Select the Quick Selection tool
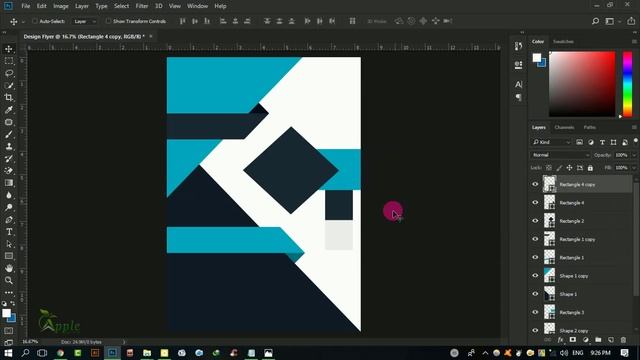The image size is (640, 360). pyautogui.click(x=9, y=85)
